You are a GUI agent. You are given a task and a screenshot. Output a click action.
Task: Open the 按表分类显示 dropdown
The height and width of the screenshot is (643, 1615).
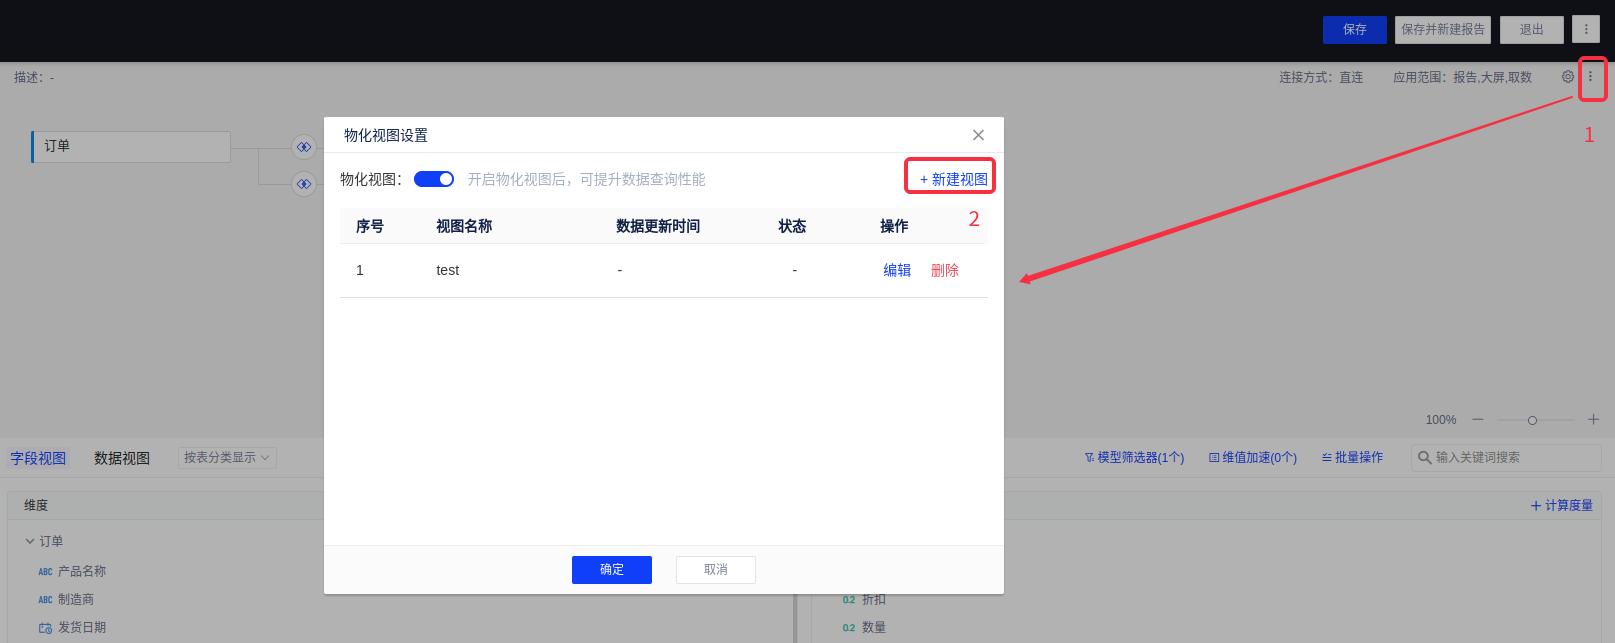(x=227, y=458)
